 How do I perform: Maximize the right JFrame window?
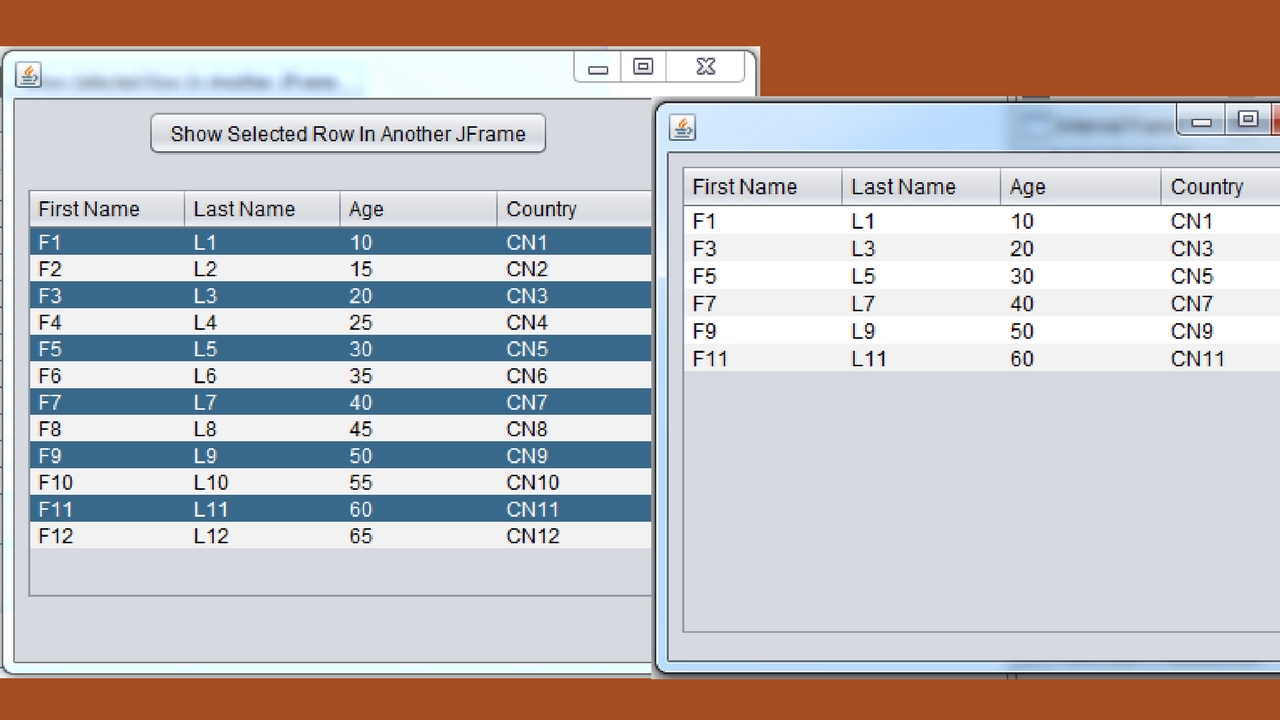click(1247, 119)
